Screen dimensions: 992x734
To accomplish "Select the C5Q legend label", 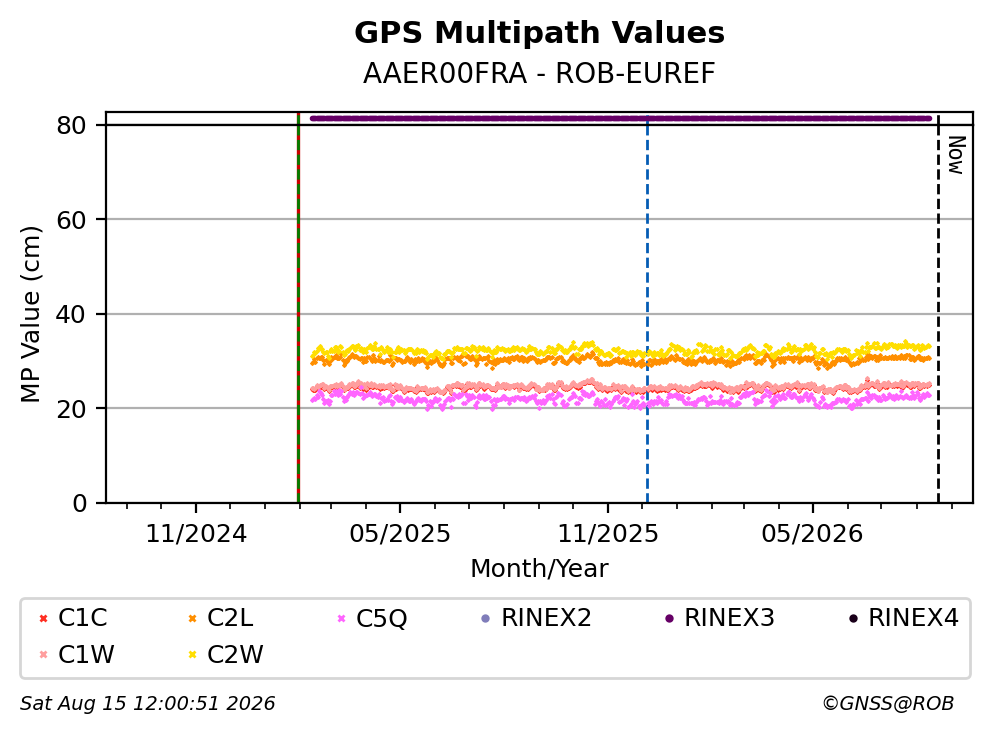I will point(381,618).
